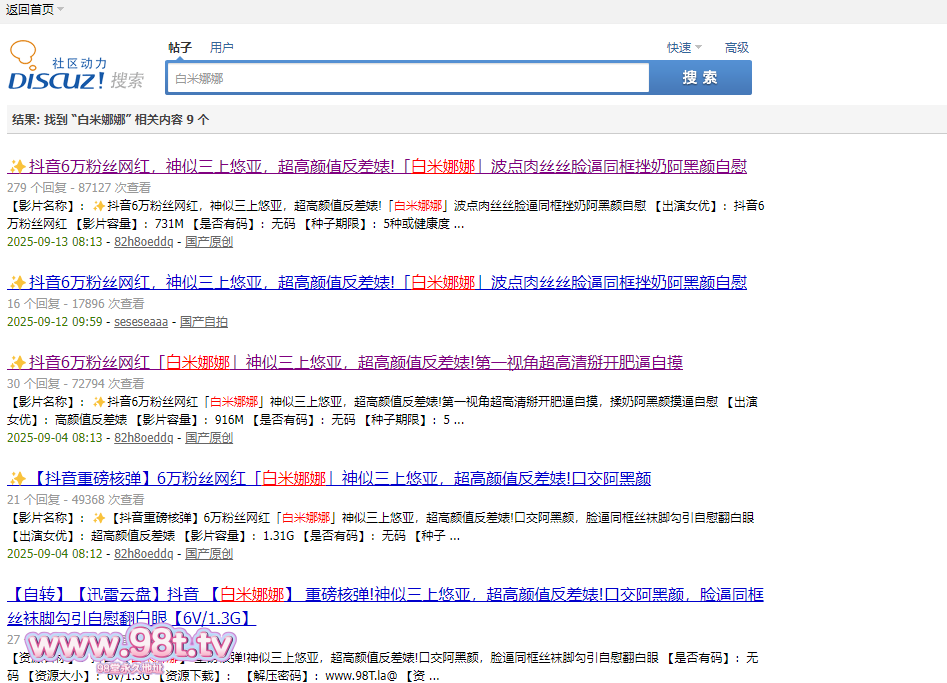Open the 快速 dropdown
The image size is (947, 683).
(x=683, y=48)
